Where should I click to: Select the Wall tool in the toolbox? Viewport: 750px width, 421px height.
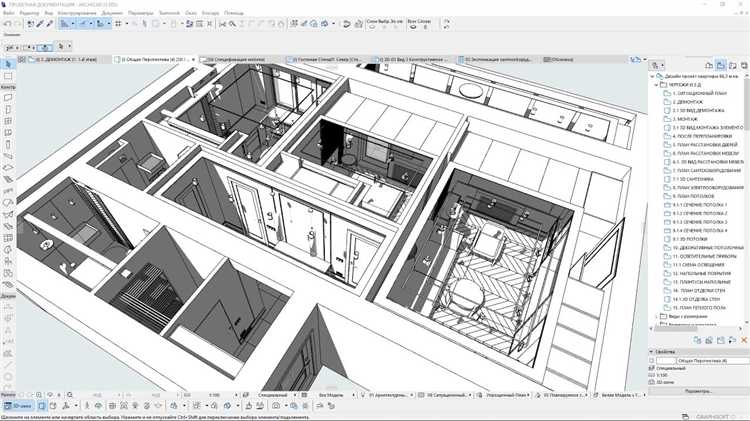8,98
